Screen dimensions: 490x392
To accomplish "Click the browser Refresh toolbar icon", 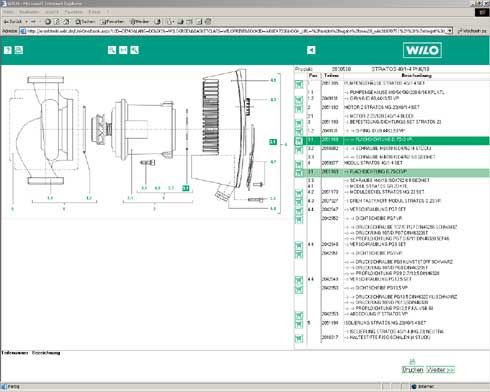I will point(57,22).
